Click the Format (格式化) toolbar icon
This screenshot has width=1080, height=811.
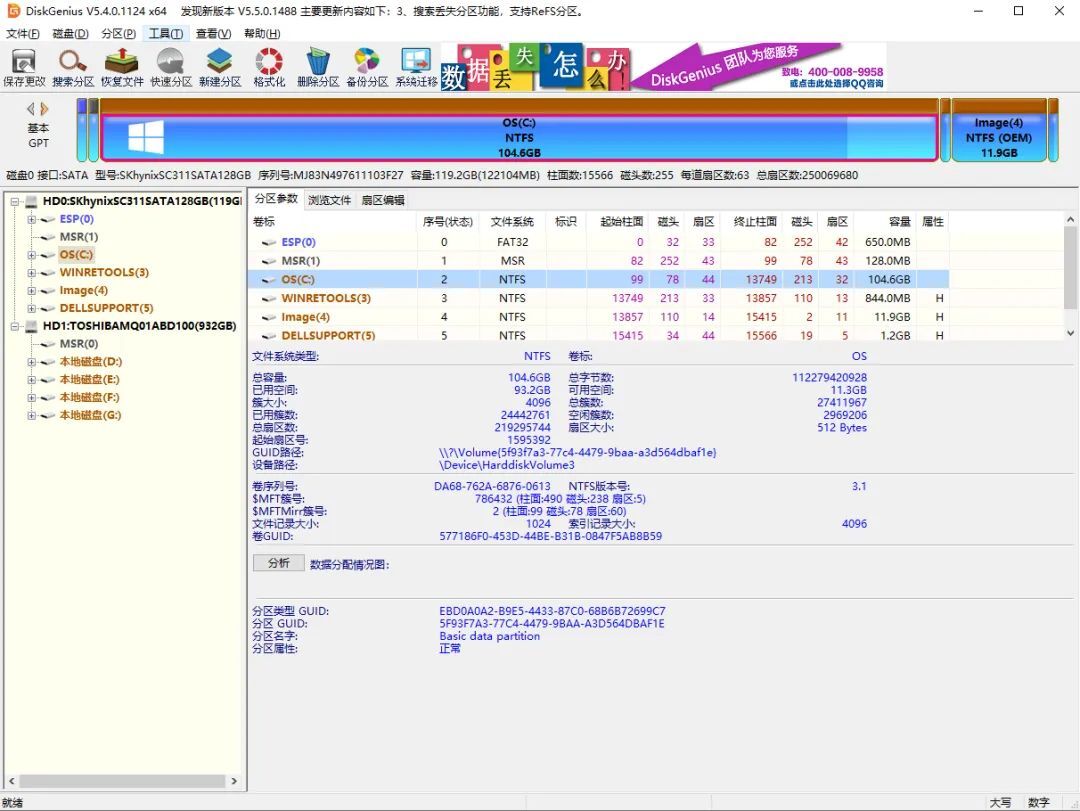pos(269,67)
